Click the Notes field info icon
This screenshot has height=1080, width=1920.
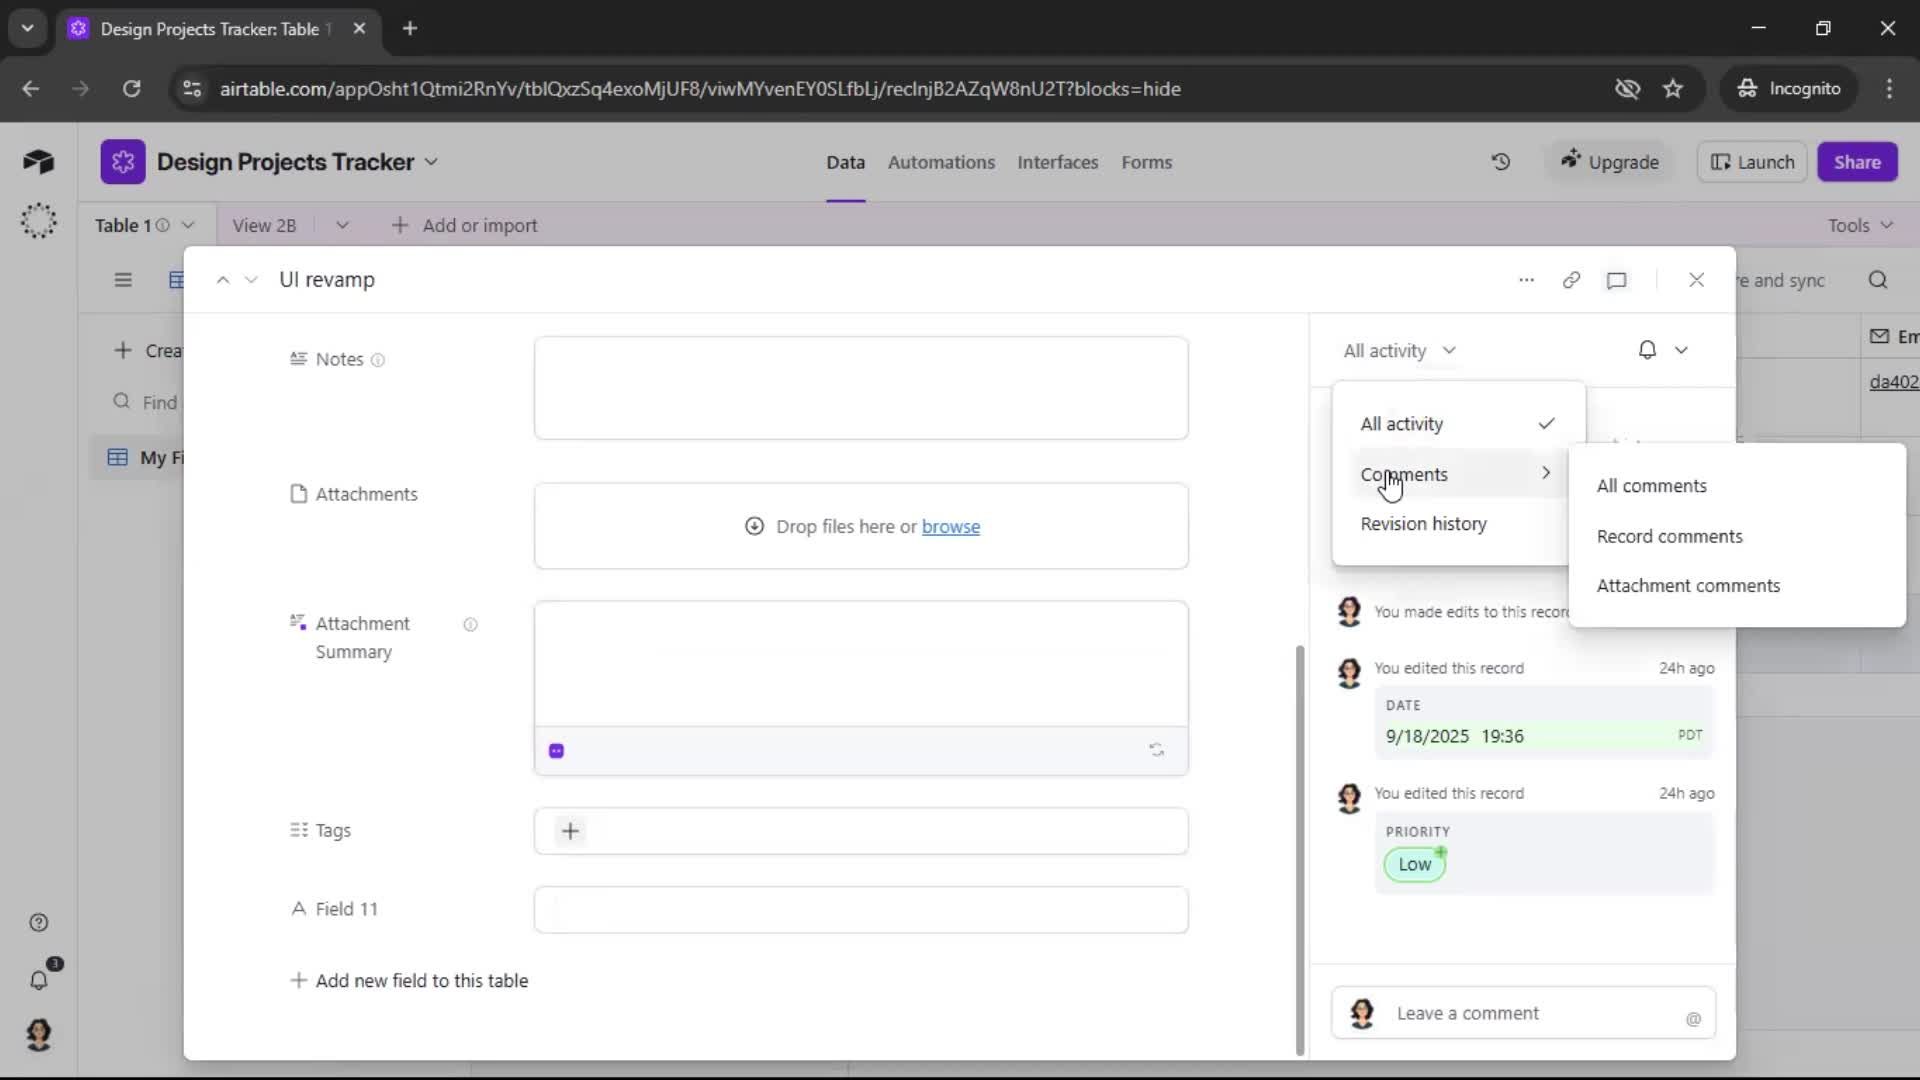378,360
